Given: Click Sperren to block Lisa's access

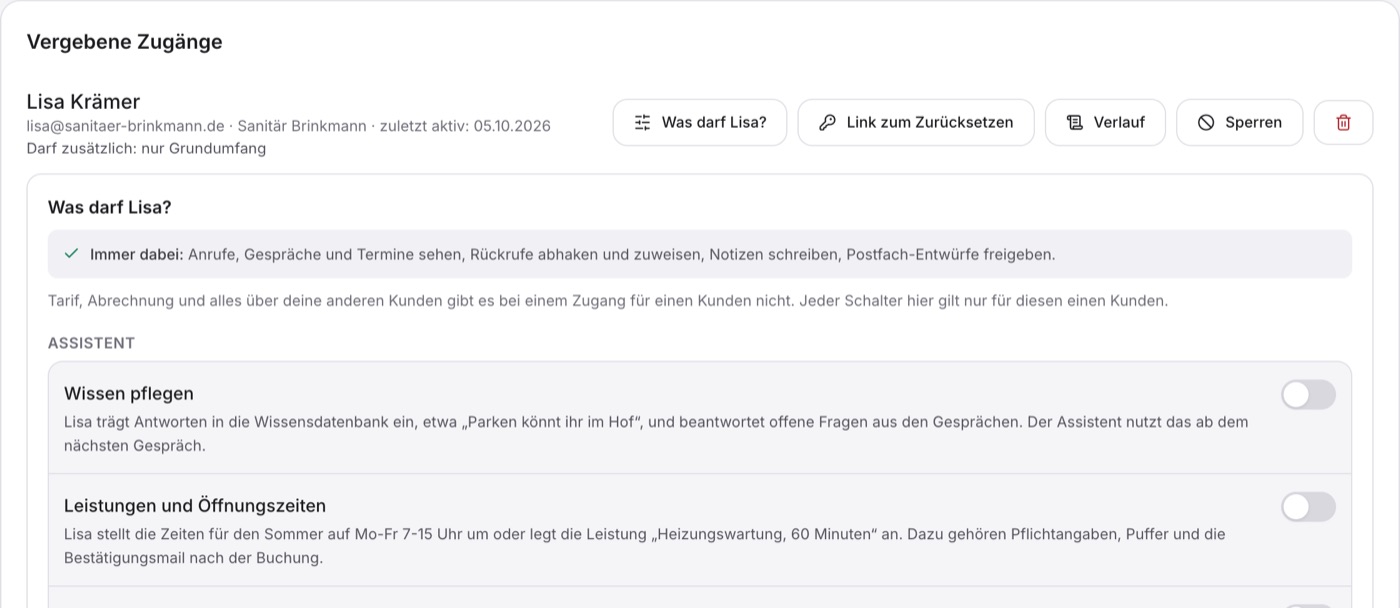Looking at the screenshot, I should (x=1240, y=122).
